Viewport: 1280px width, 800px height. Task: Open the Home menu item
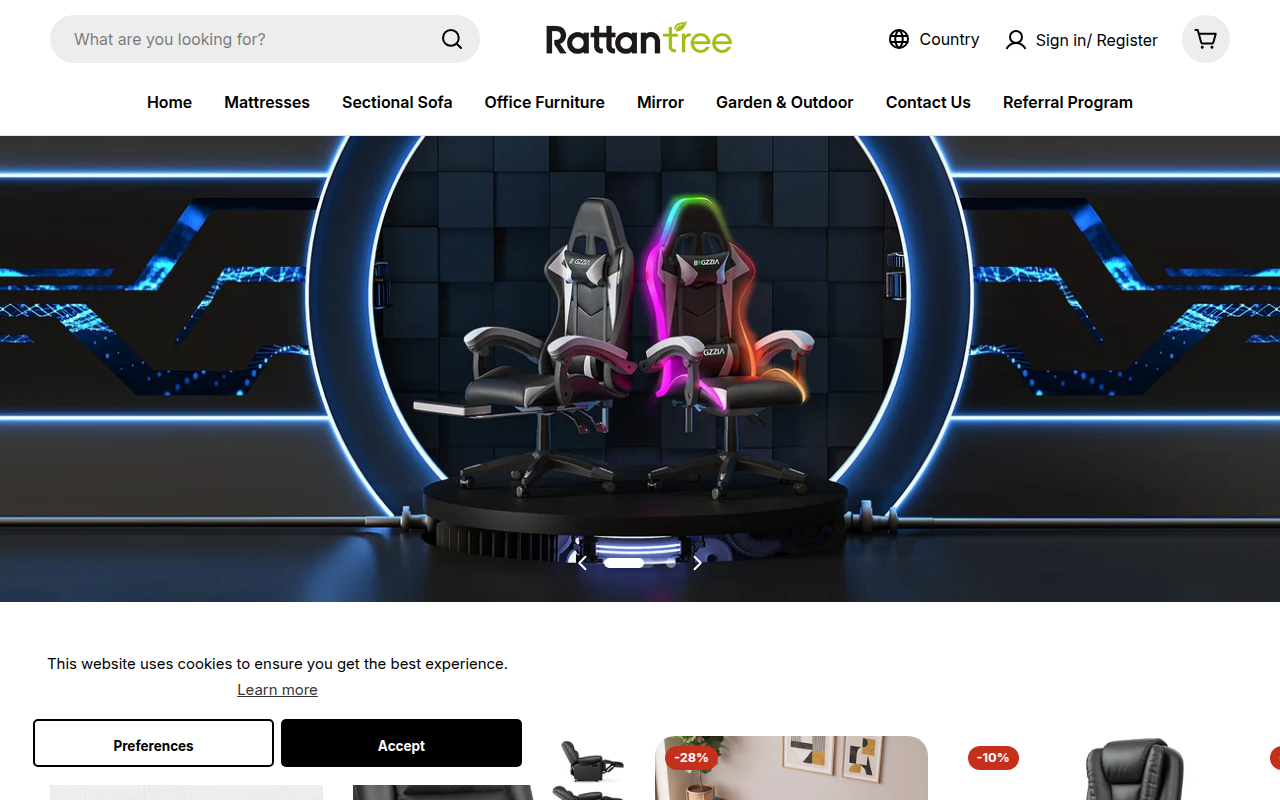point(169,102)
